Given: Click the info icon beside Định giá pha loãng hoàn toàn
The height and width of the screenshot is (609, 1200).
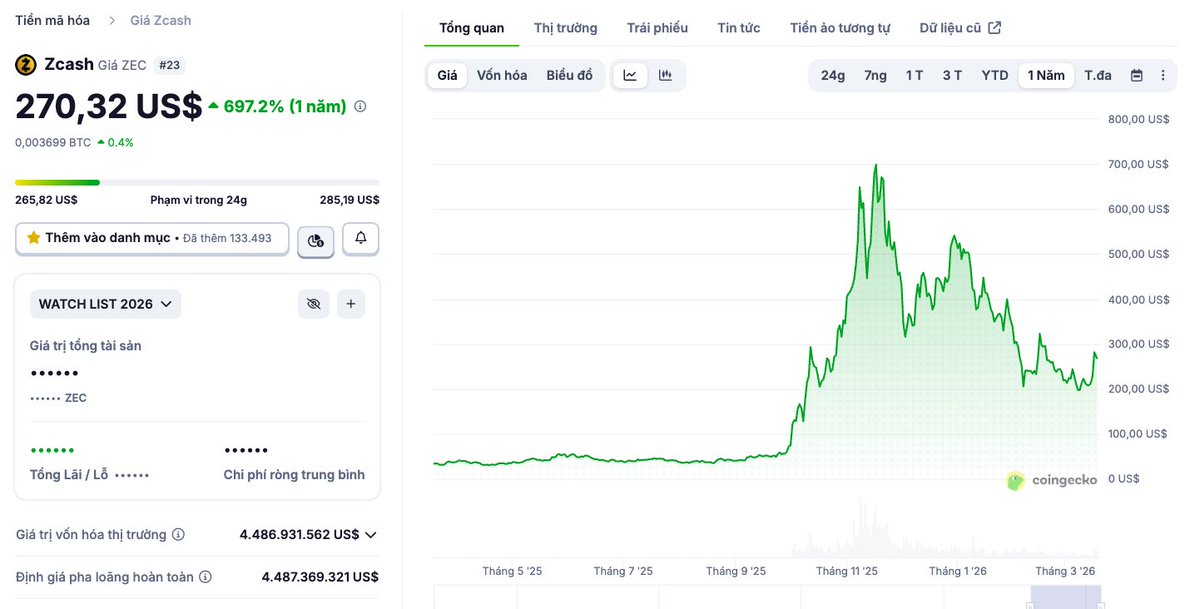Looking at the screenshot, I should (204, 577).
